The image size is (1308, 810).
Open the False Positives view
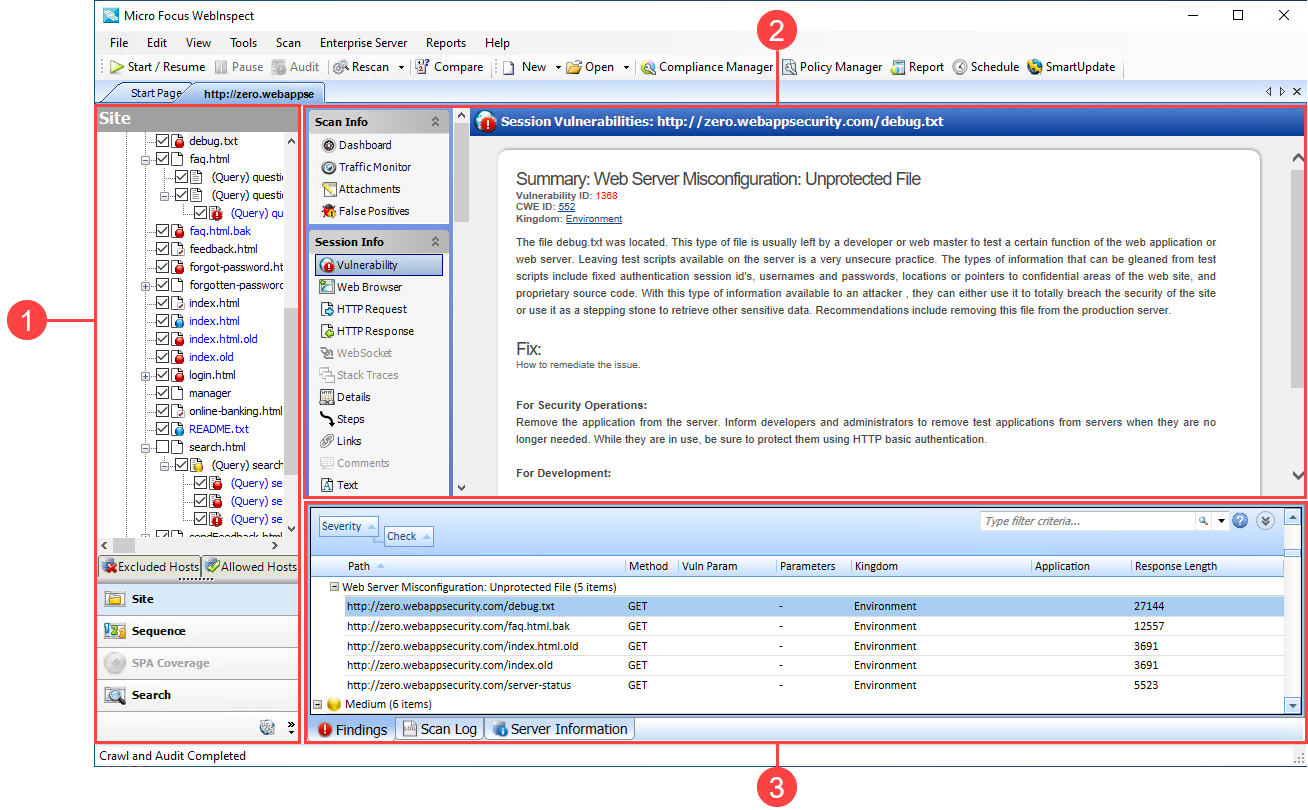[x=371, y=211]
